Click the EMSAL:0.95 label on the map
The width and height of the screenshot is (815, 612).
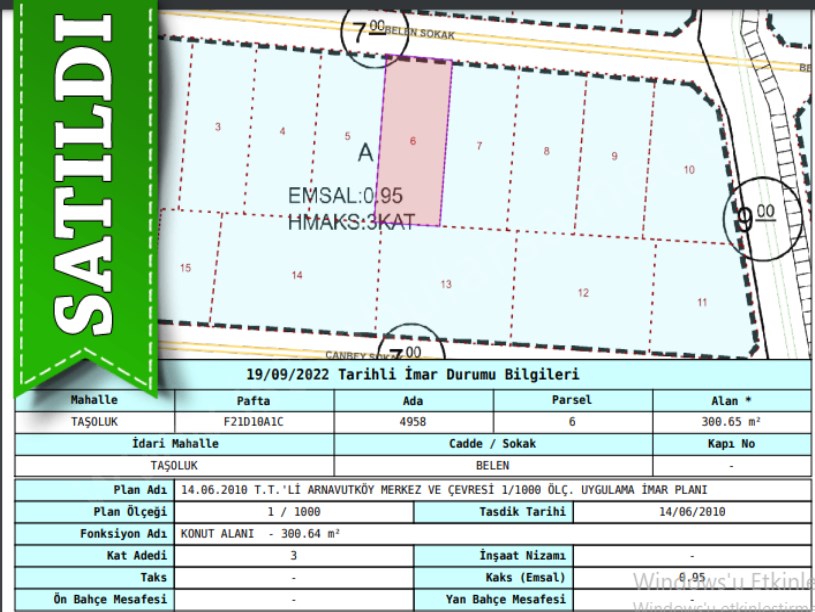(x=345, y=196)
